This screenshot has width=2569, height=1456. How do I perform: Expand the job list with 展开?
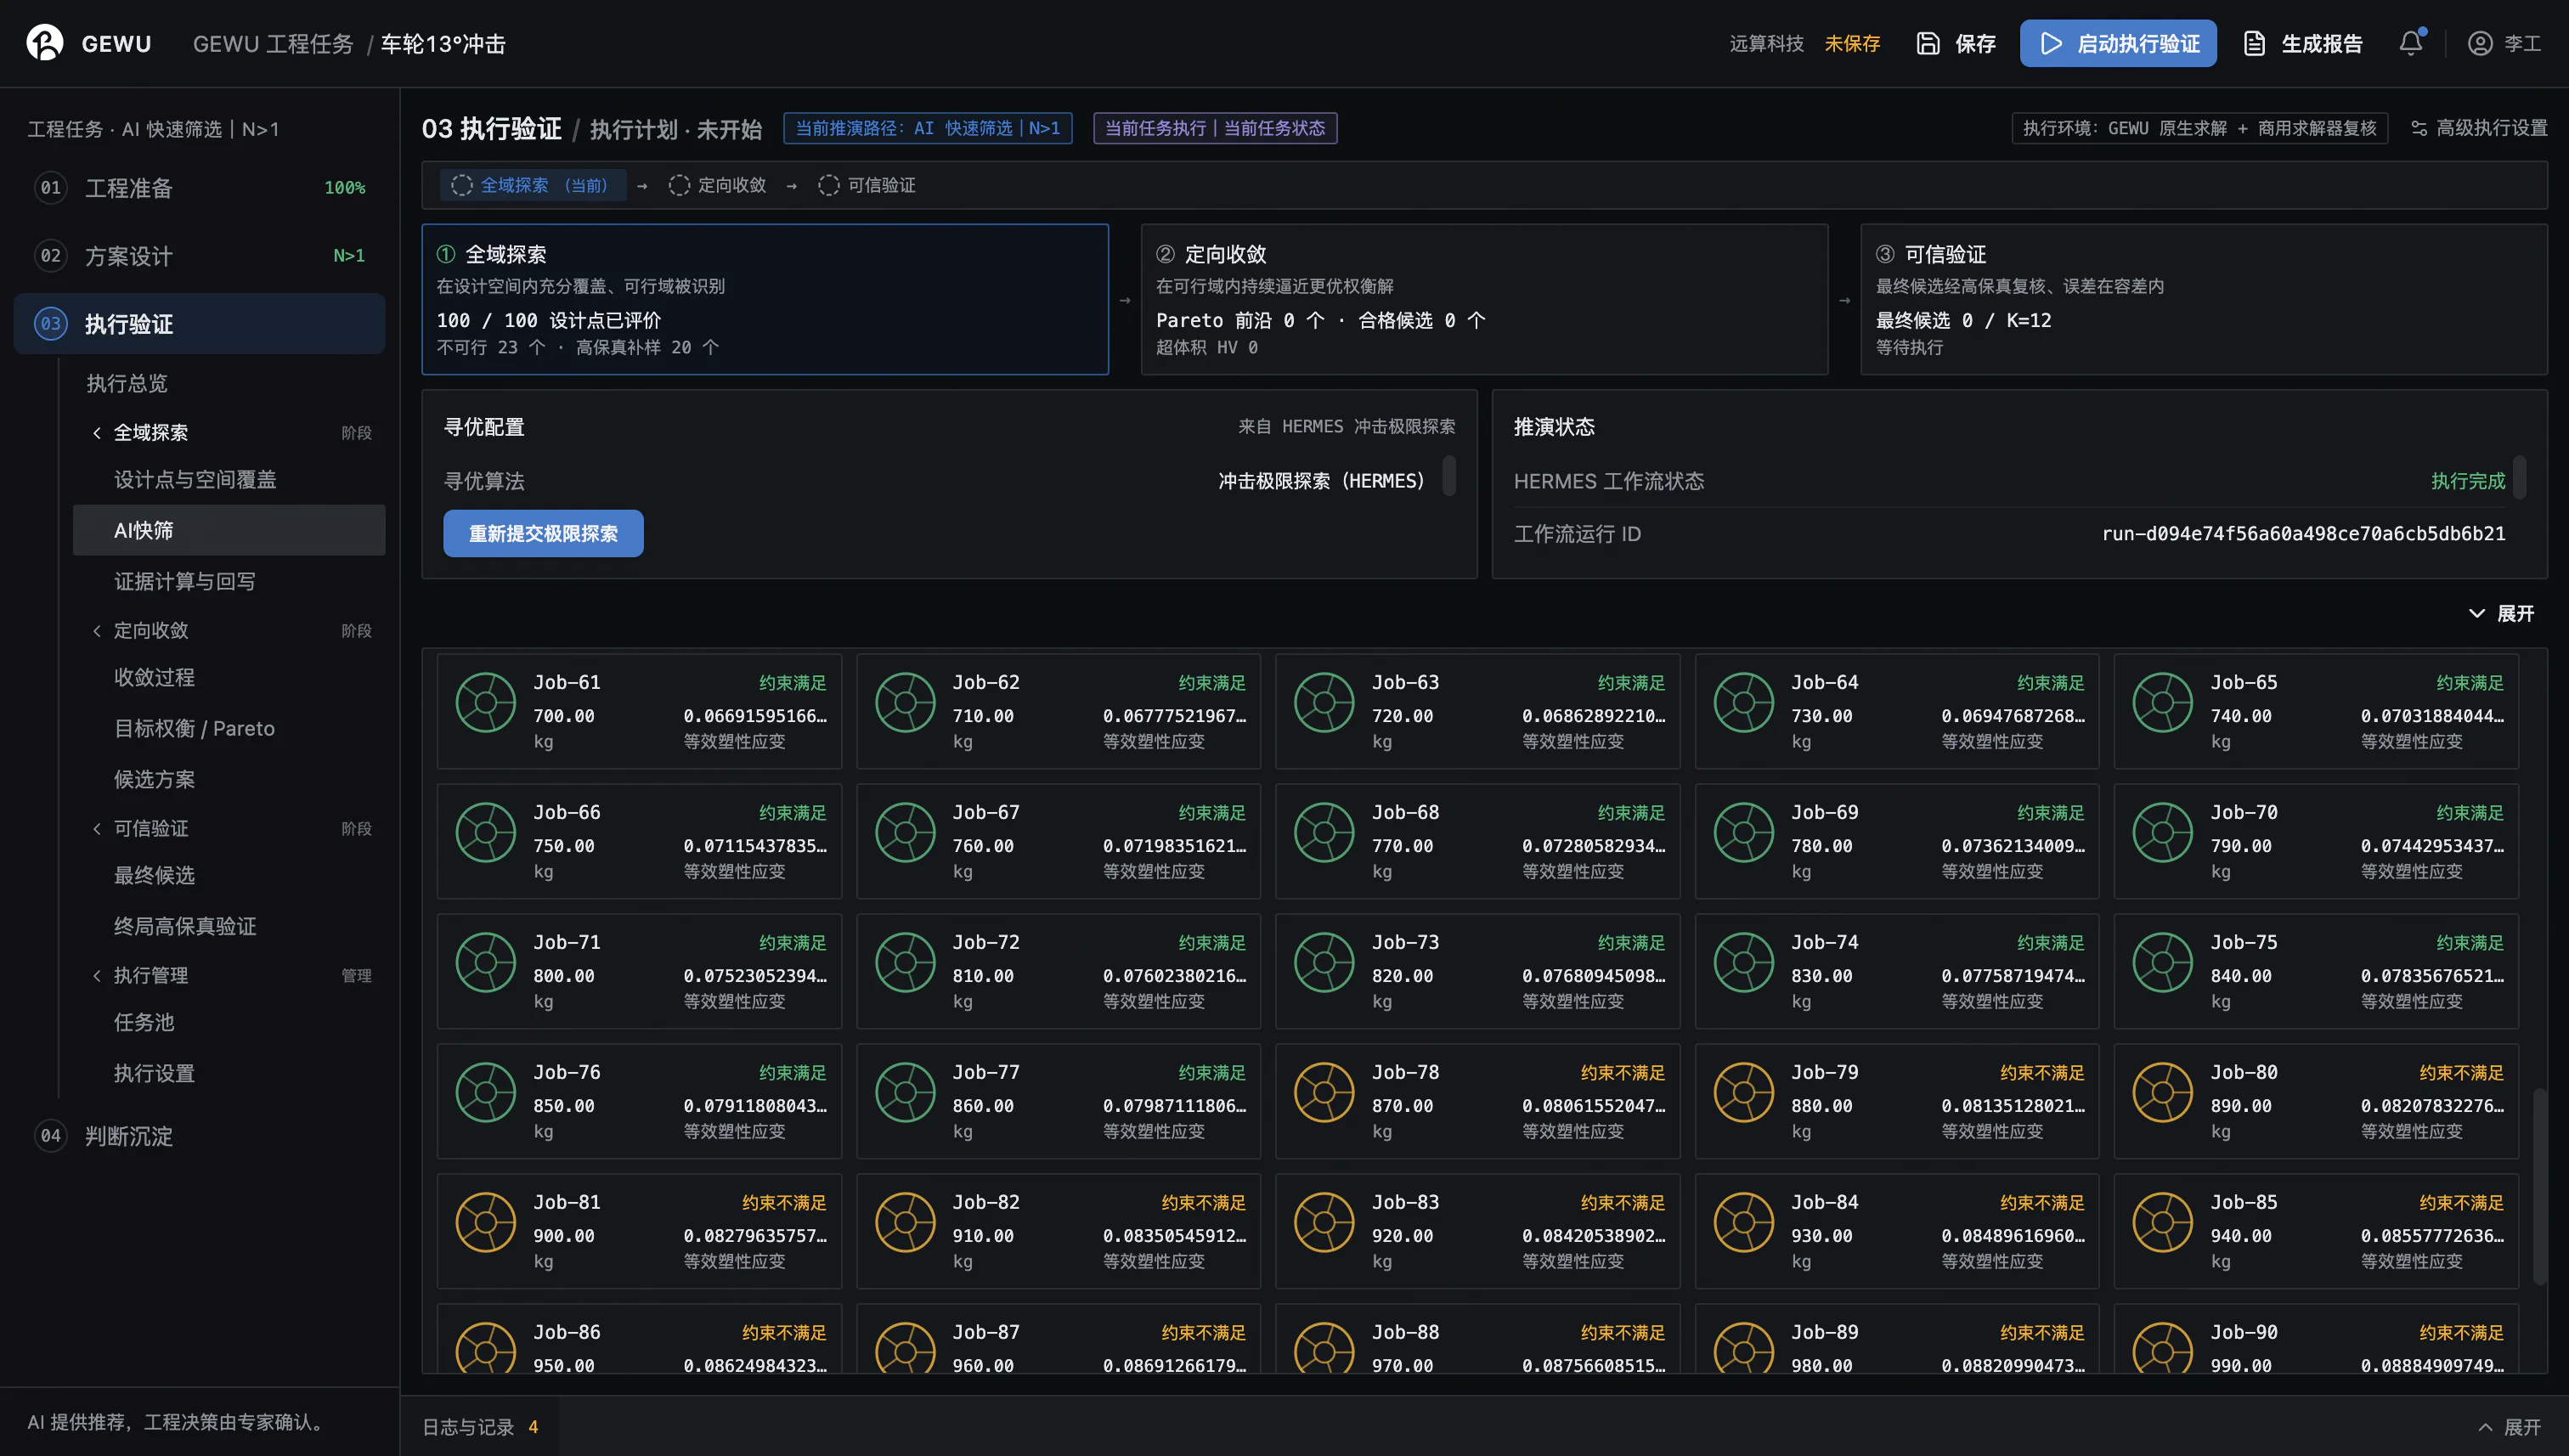tap(2502, 613)
